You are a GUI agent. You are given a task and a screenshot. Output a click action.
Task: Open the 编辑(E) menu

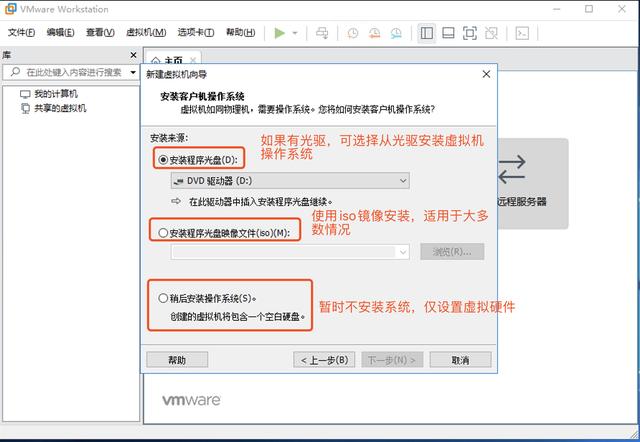point(60,32)
